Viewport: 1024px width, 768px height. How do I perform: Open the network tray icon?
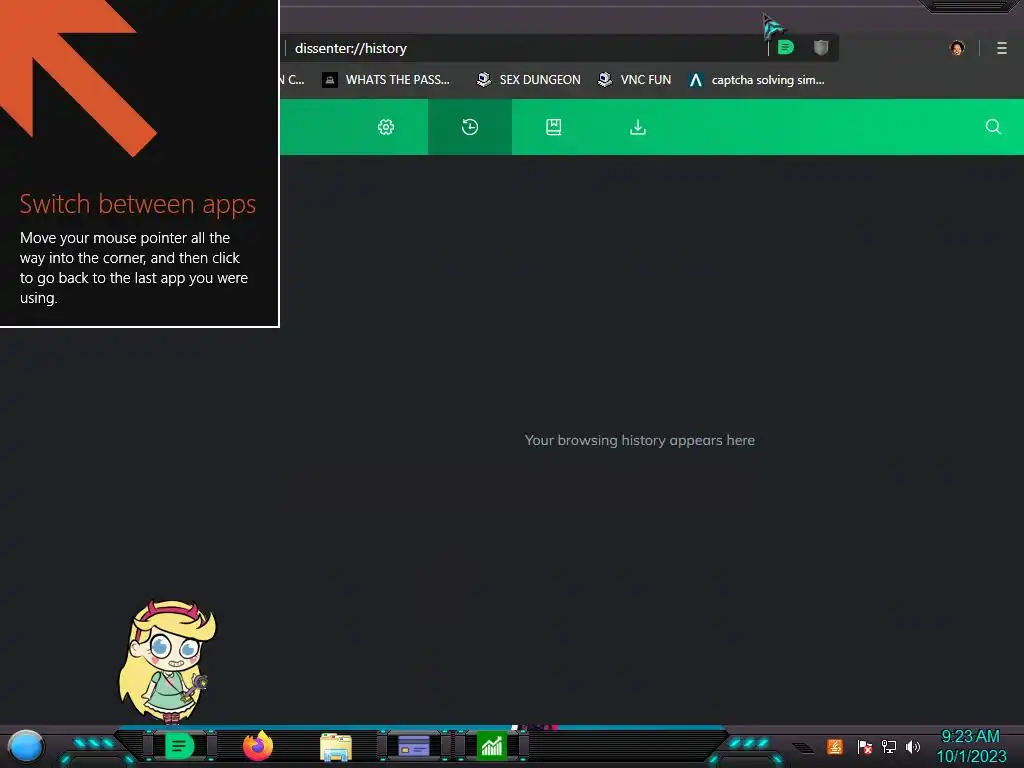point(888,746)
